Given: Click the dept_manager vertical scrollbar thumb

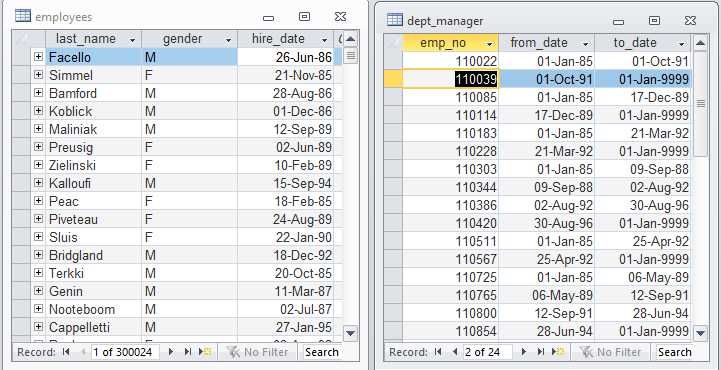Looking at the screenshot, I should pyautogui.click(x=701, y=103).
